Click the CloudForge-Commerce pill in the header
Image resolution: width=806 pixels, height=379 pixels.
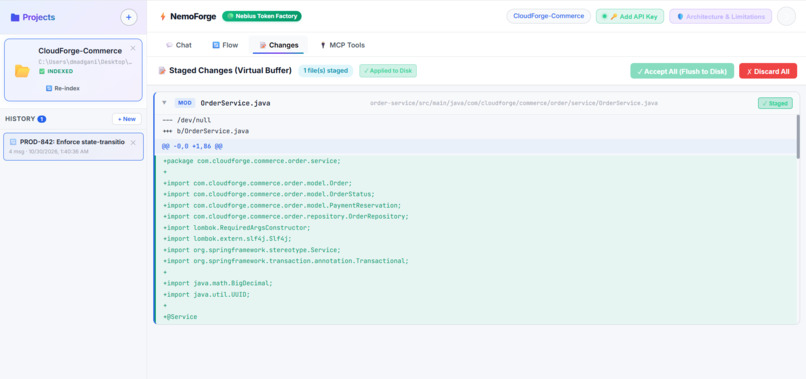pos(548,16)
